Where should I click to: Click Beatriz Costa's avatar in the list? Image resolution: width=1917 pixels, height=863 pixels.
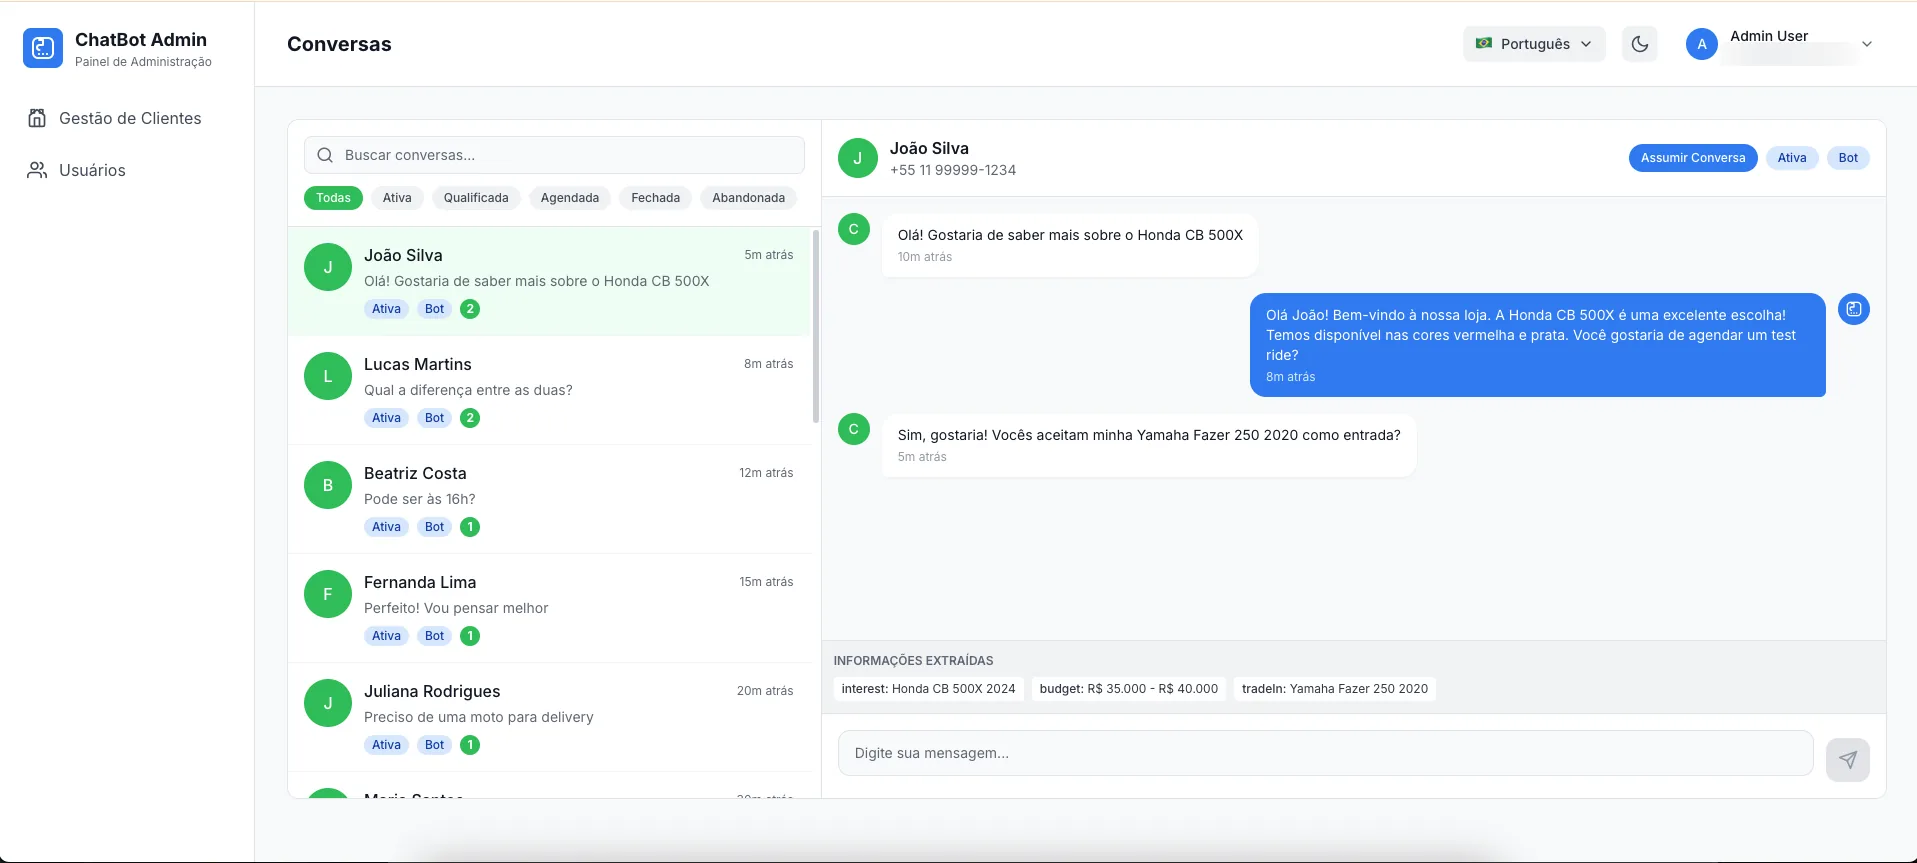click(328, 485)
